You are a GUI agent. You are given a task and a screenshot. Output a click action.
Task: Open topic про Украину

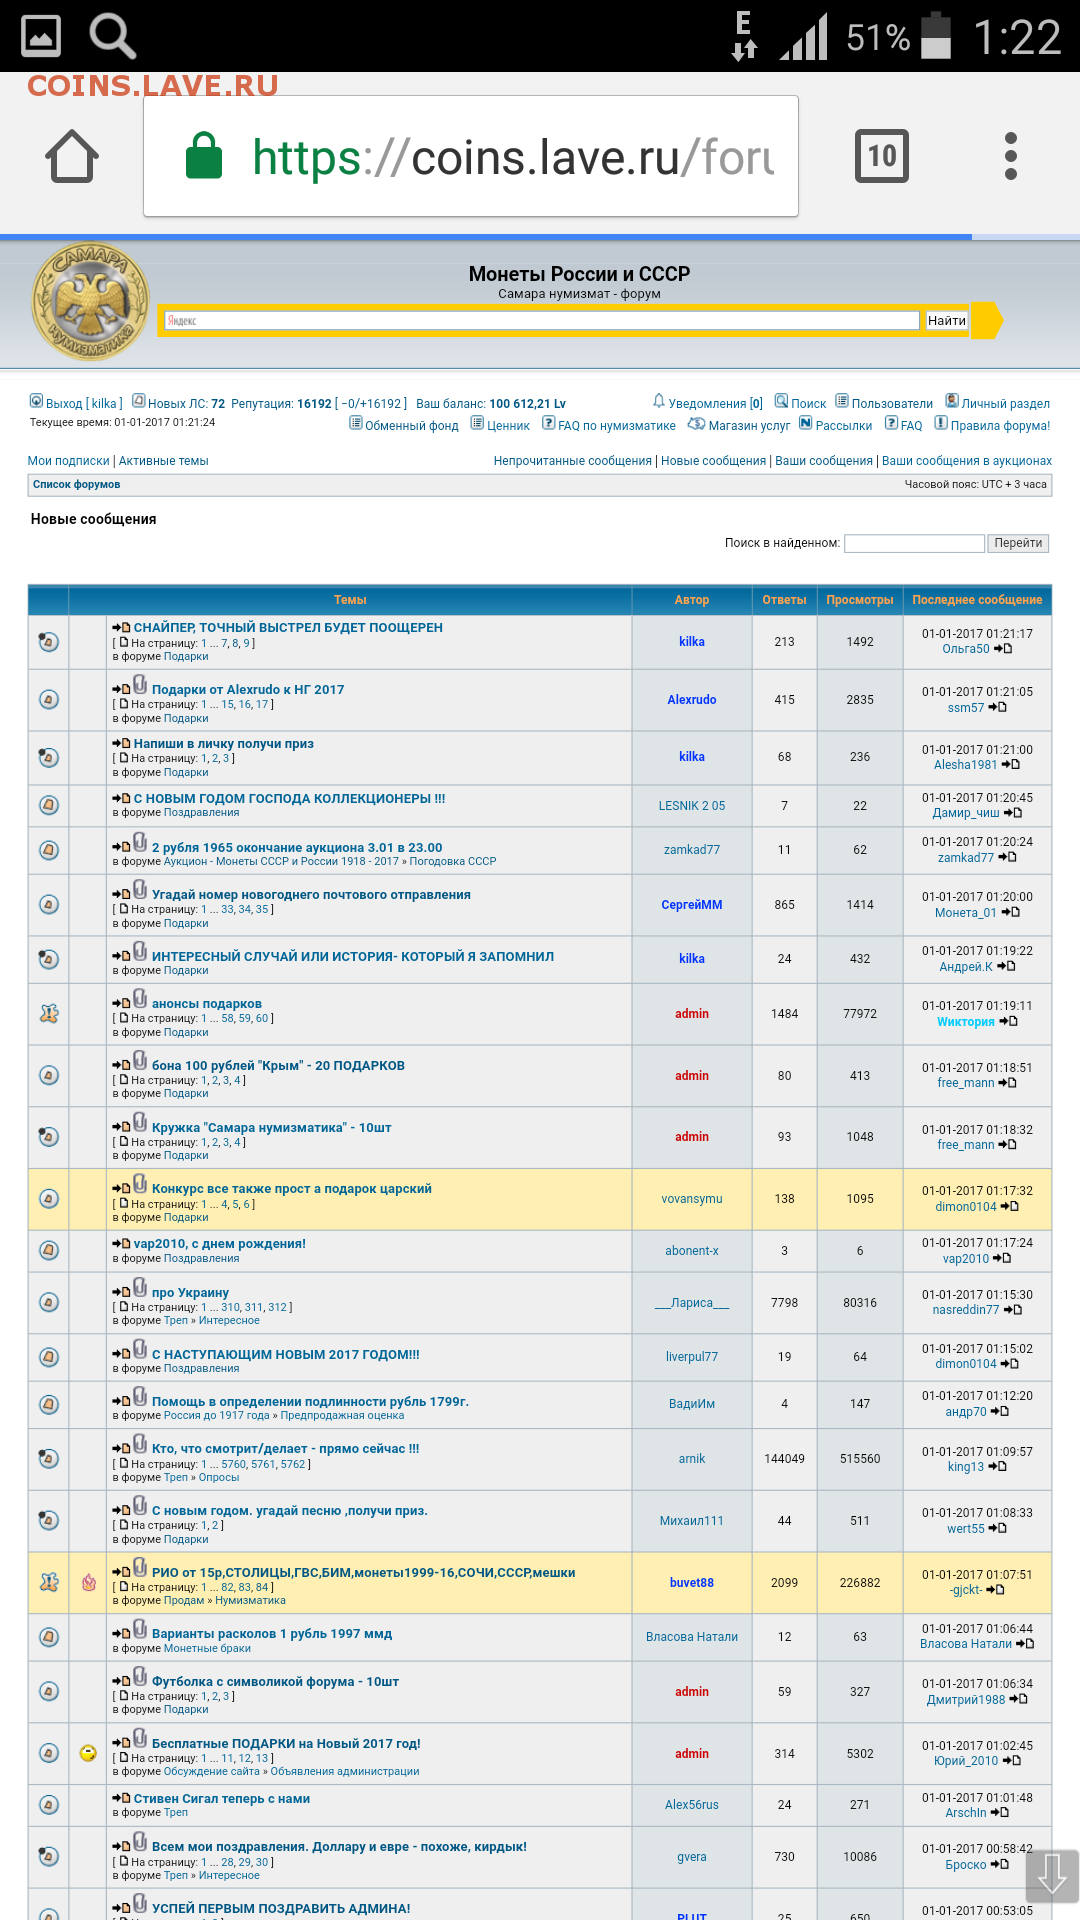tap(190, 1293)
